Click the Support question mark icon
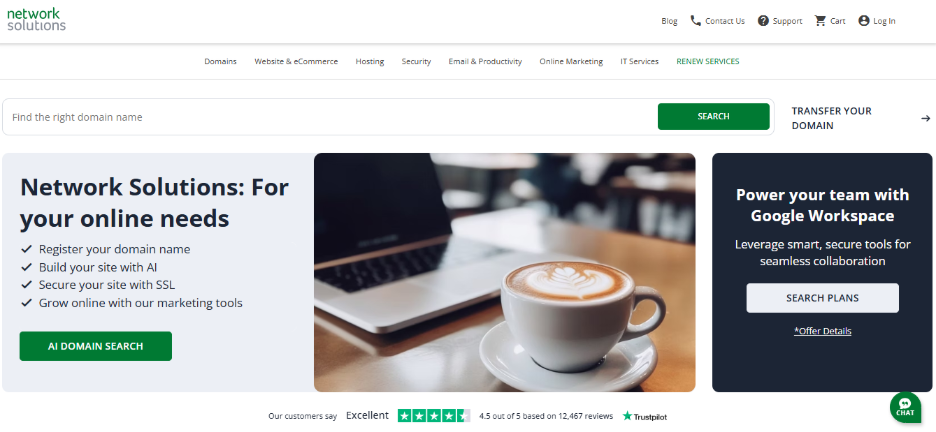 click(763, 21)
